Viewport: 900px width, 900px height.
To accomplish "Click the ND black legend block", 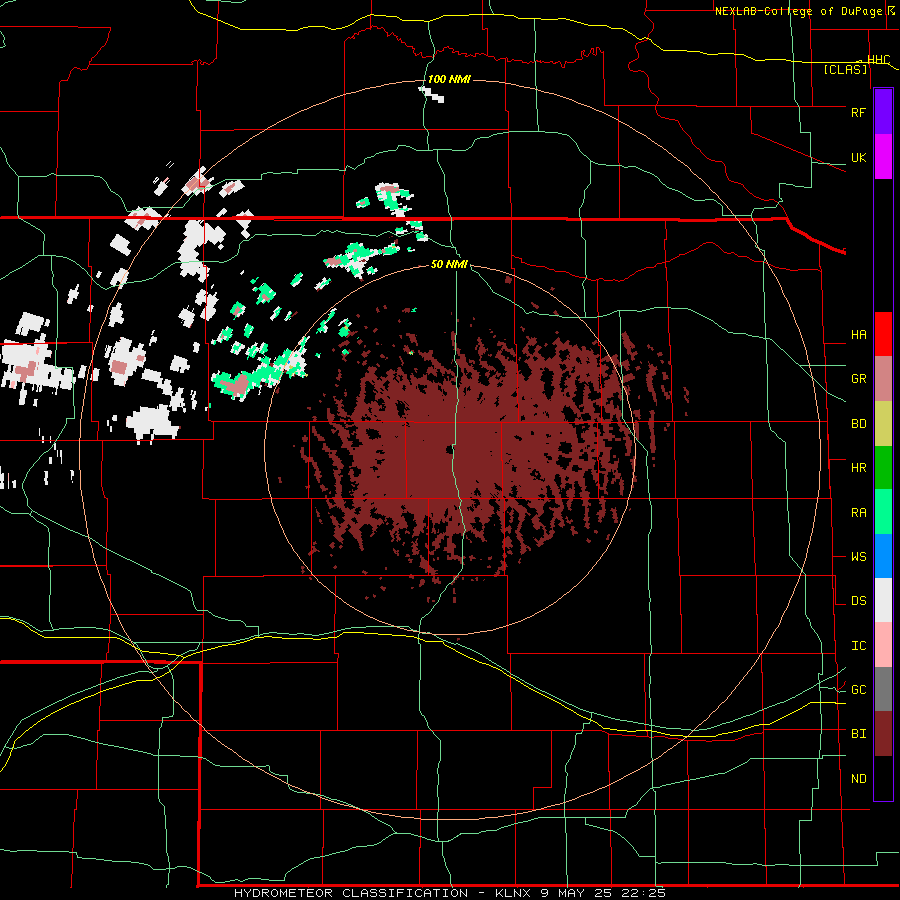I will (x=883, y=778).
